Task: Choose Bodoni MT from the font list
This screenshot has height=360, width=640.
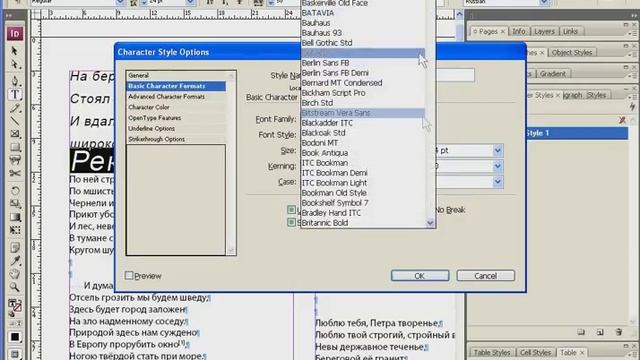Action: click(x=362, y=143)
